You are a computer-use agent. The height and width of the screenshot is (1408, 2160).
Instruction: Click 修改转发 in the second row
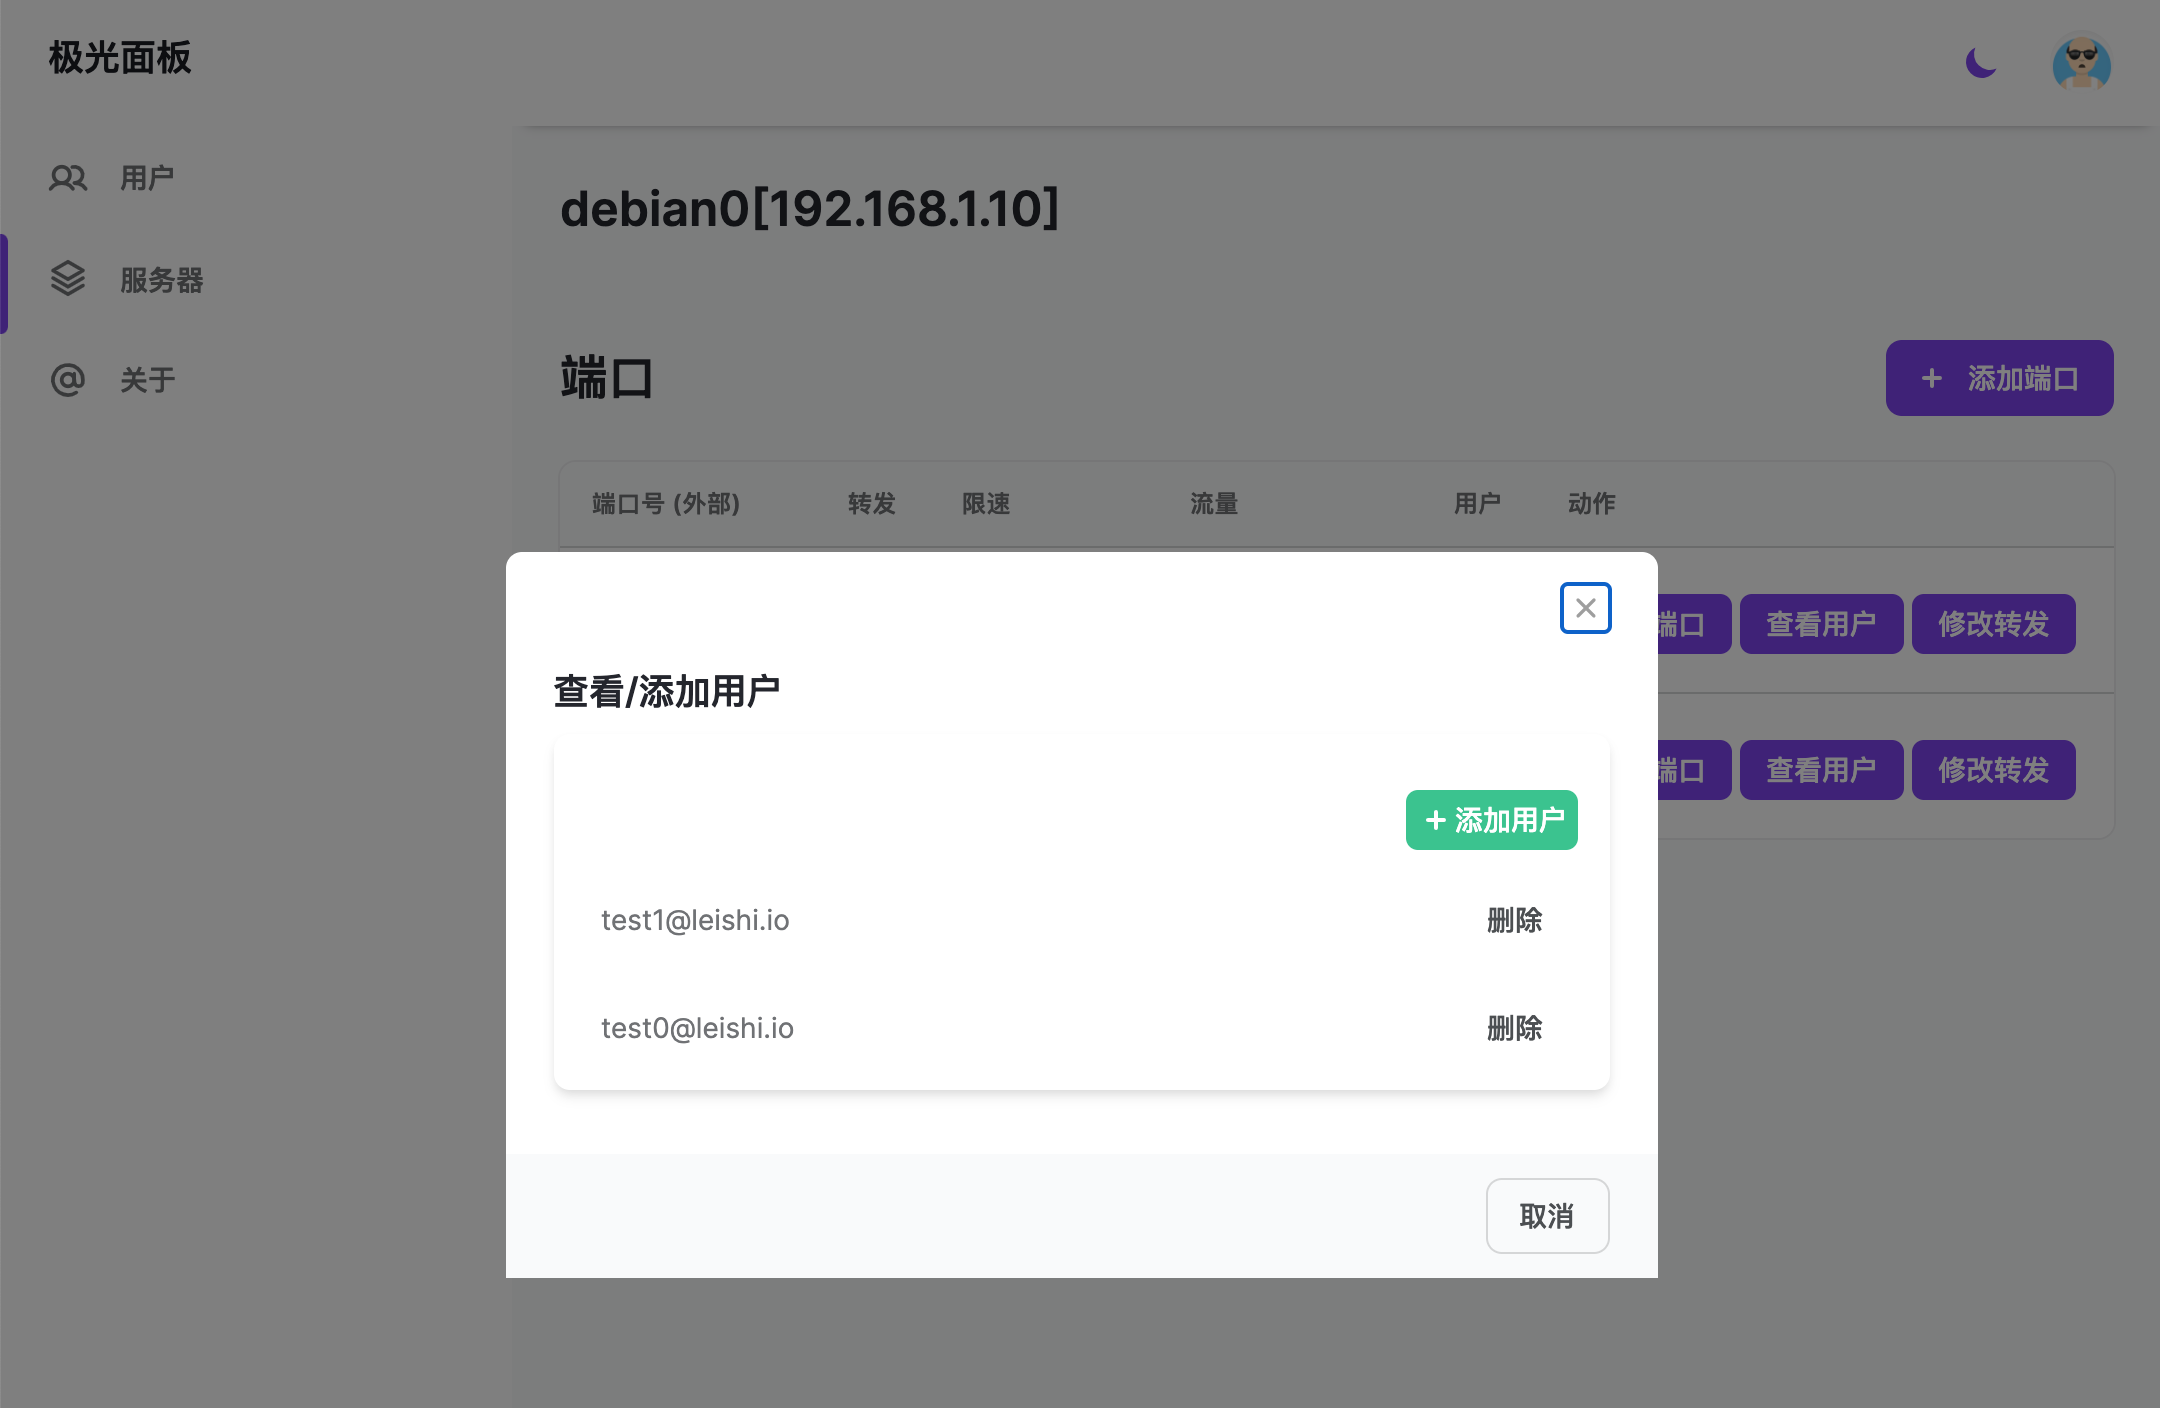pyautogui.click(x=1993, y=770)
